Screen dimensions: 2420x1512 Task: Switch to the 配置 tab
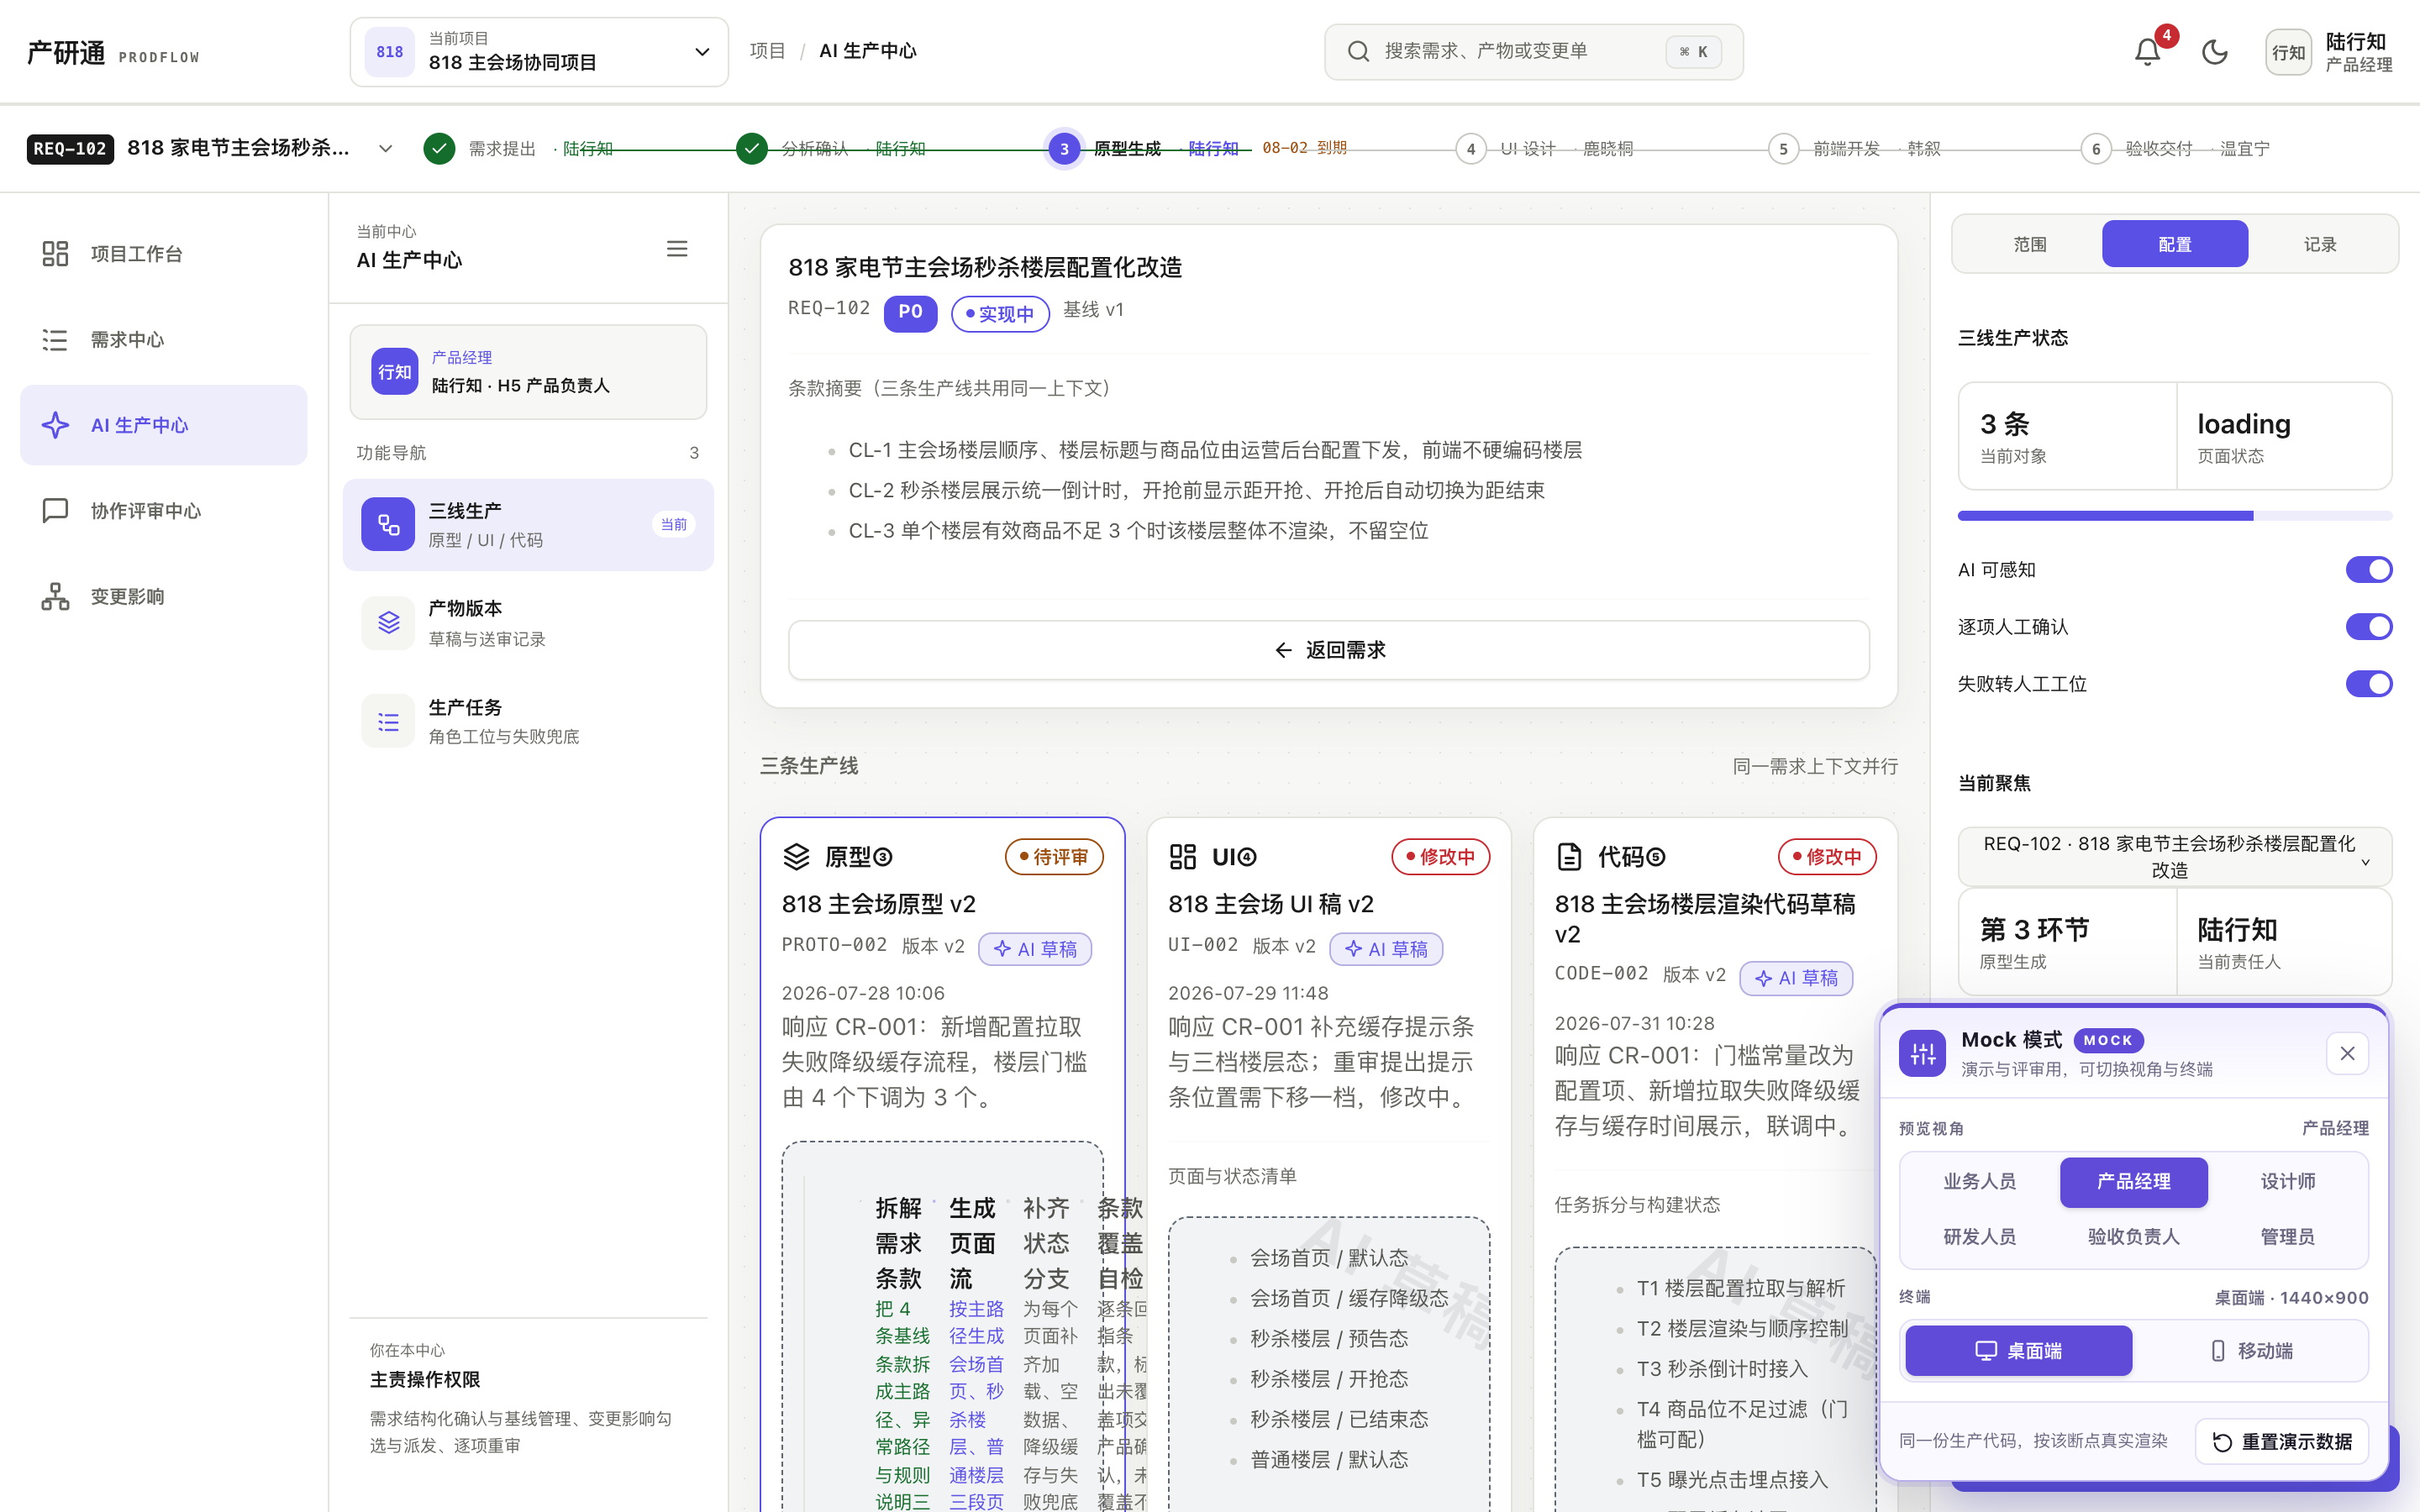[x=2174, y=244]
